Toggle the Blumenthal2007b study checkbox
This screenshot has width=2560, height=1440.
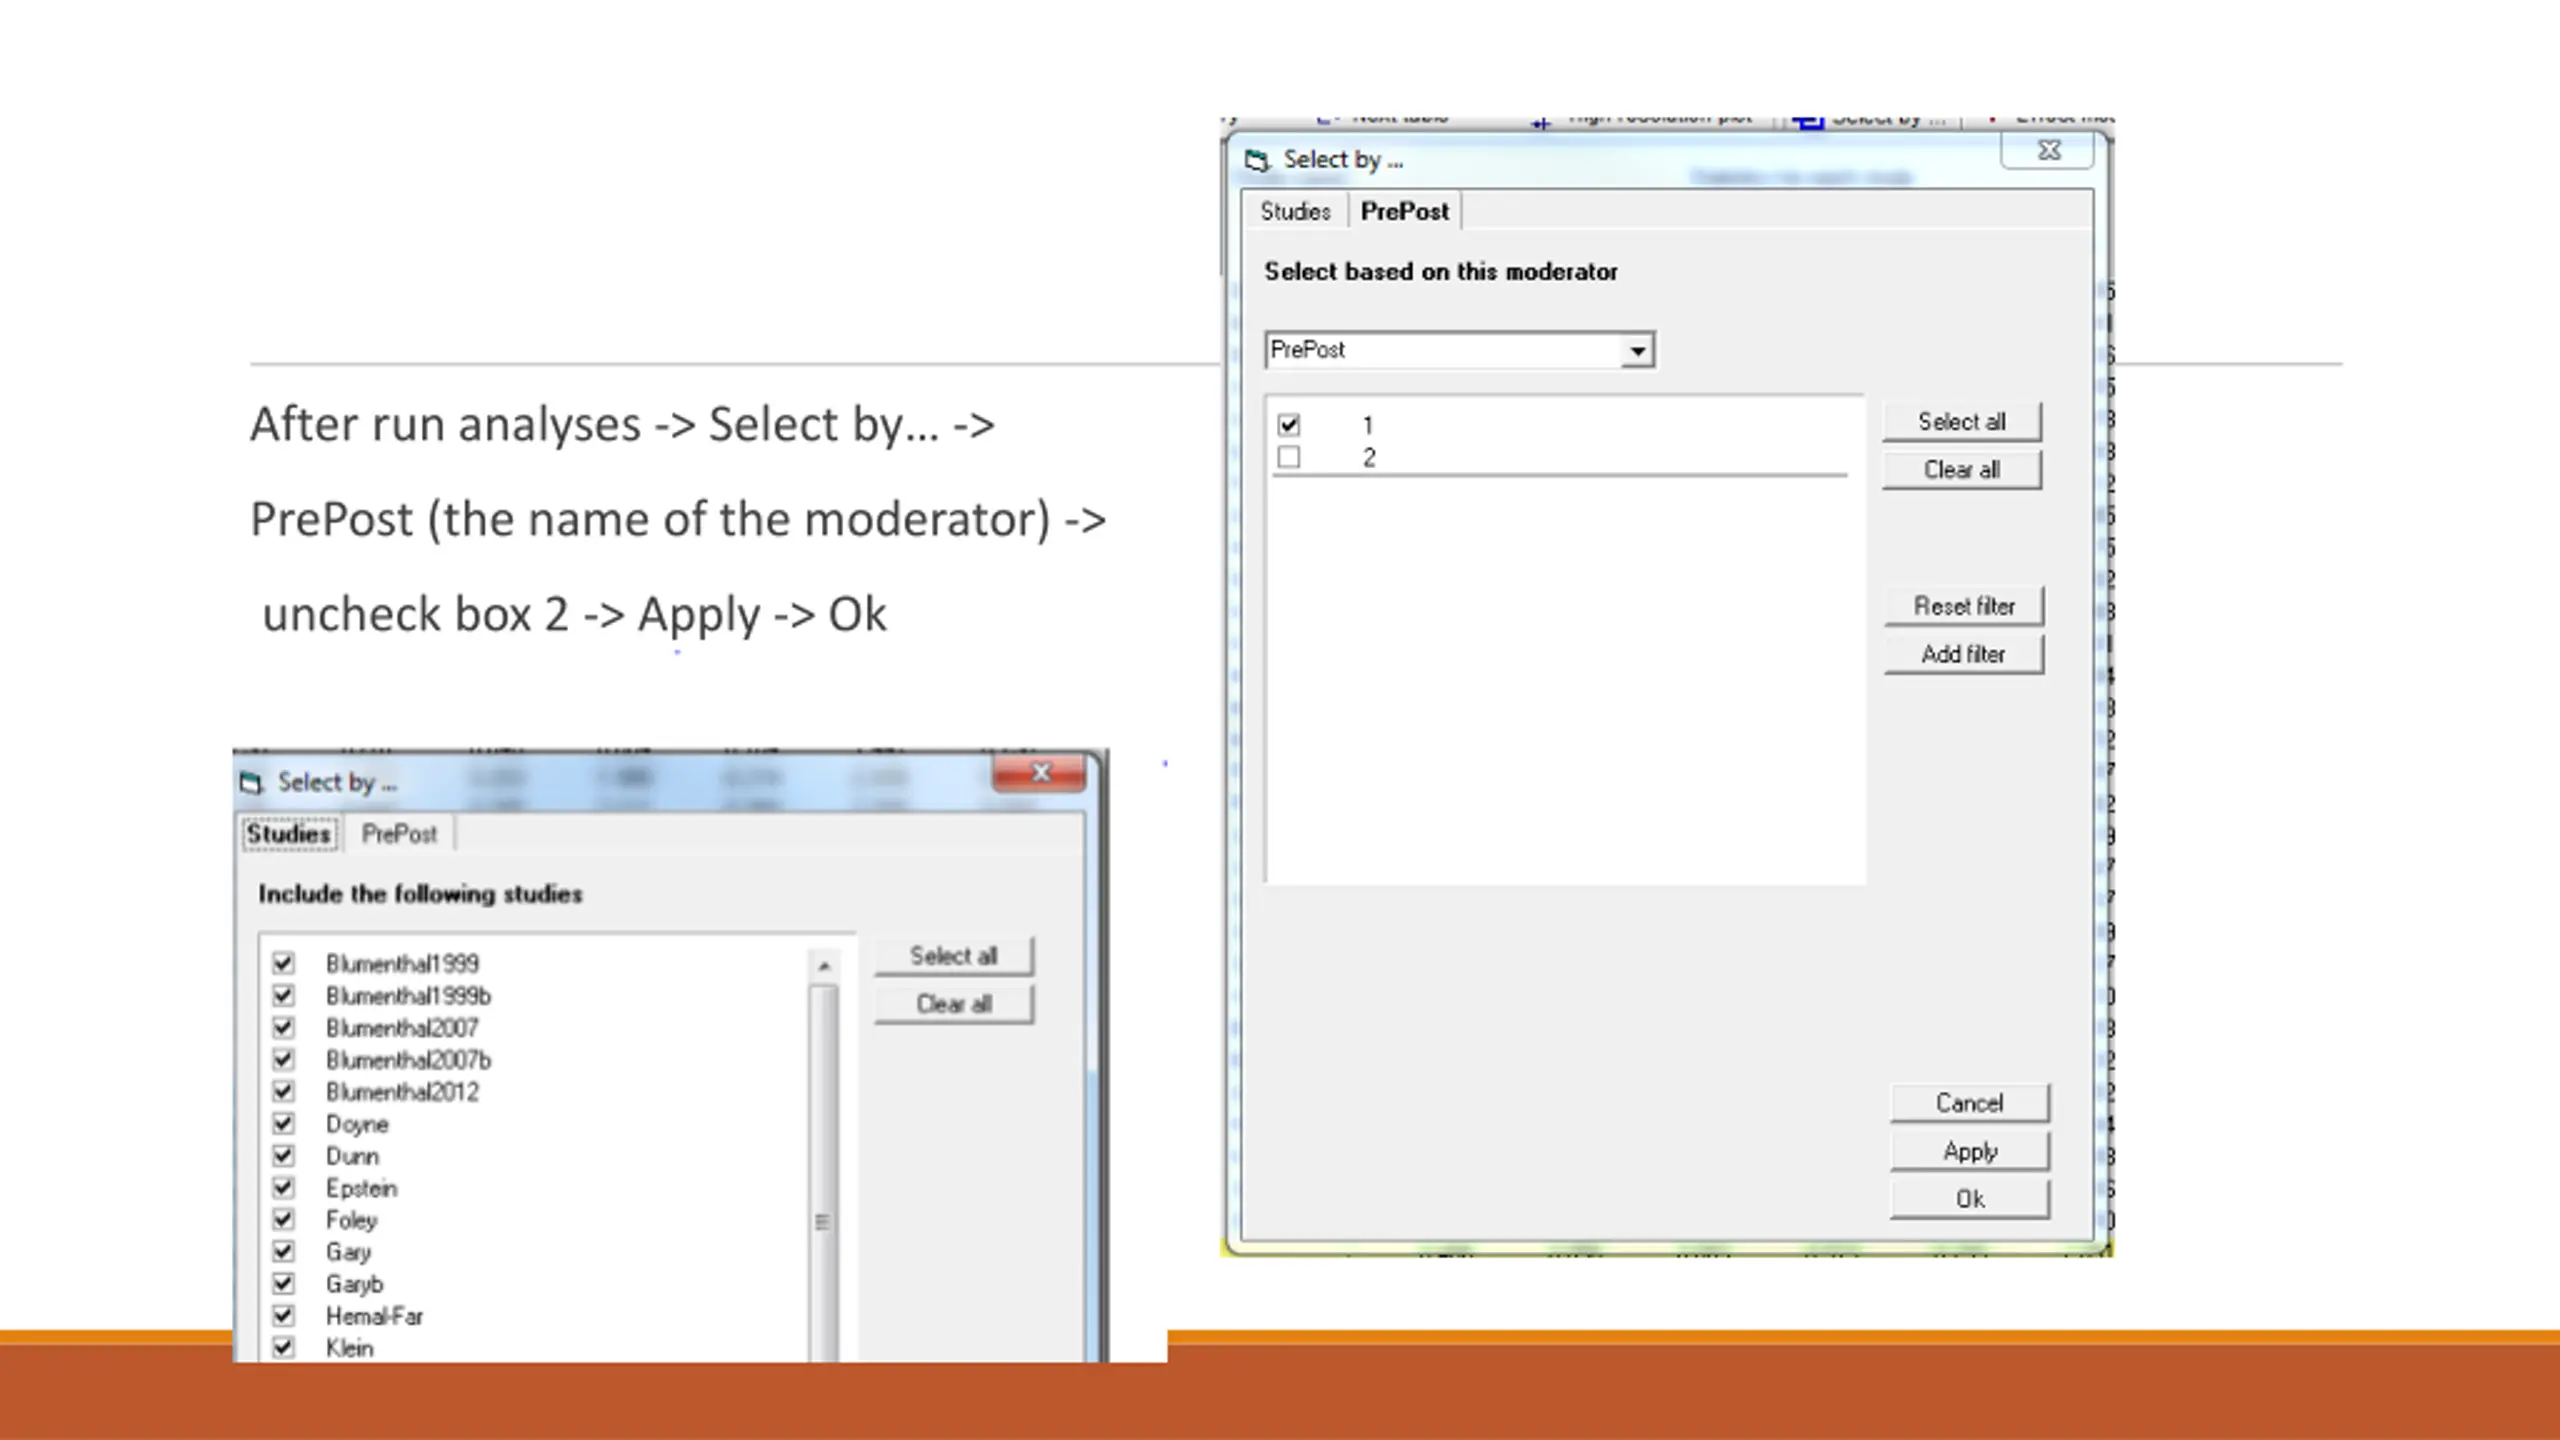click(284, 1059)
